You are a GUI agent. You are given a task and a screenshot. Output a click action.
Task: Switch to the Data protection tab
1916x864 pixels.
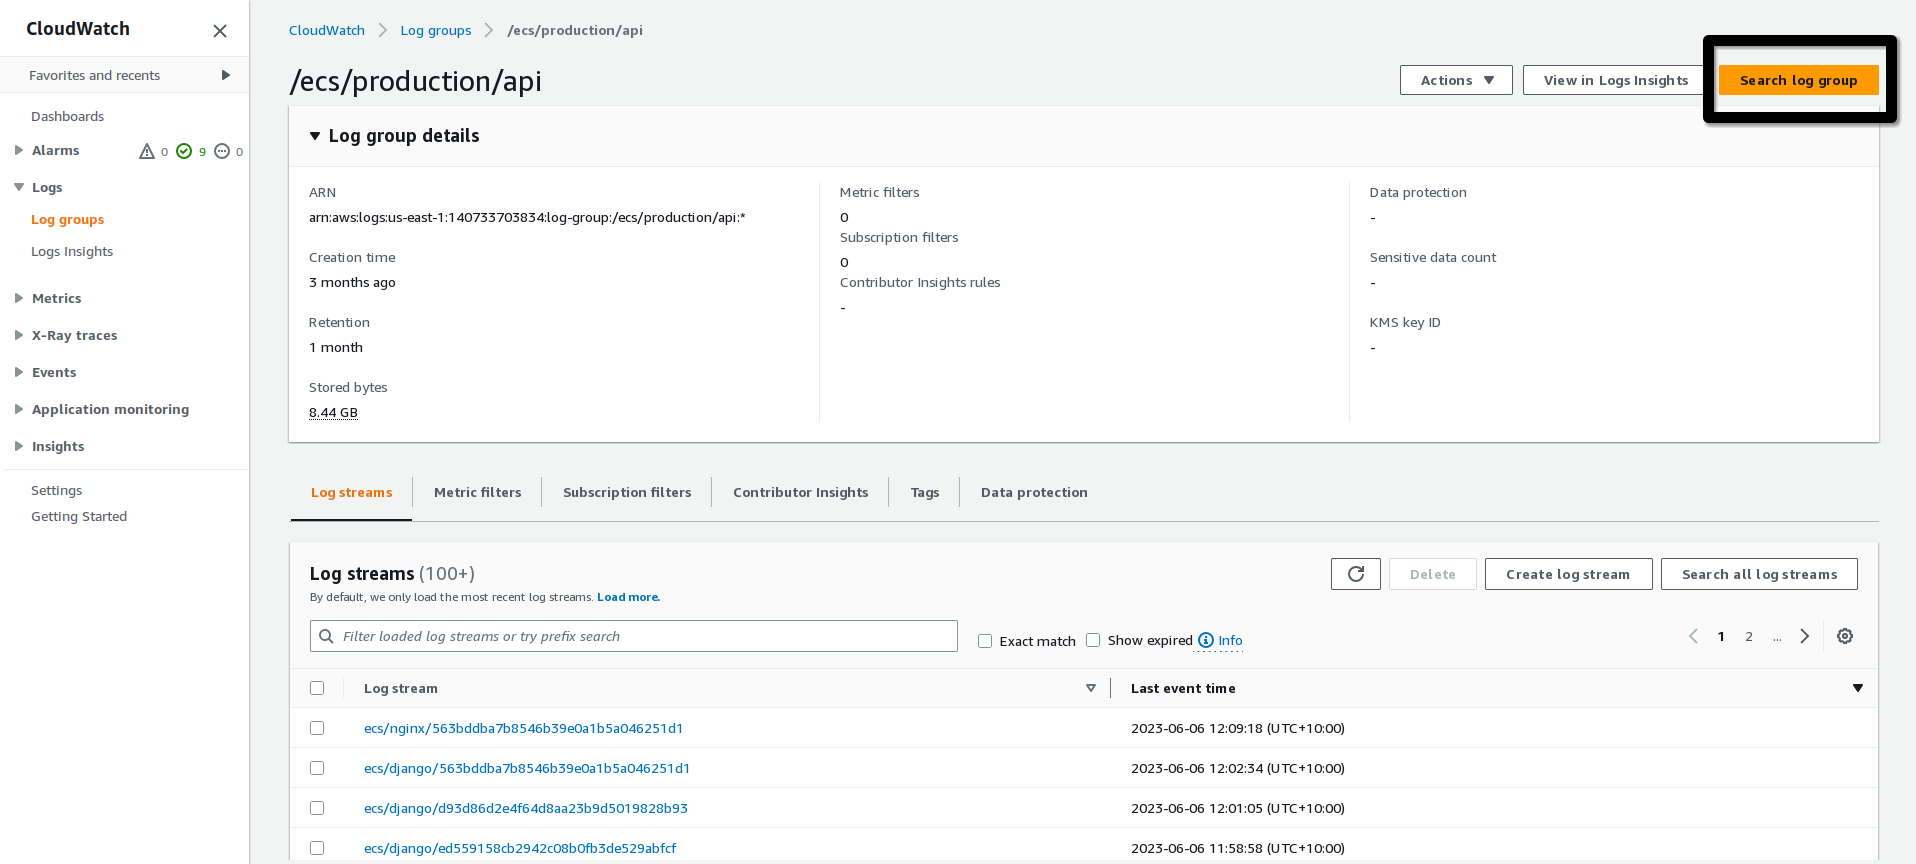click(x=1034, y=492)
